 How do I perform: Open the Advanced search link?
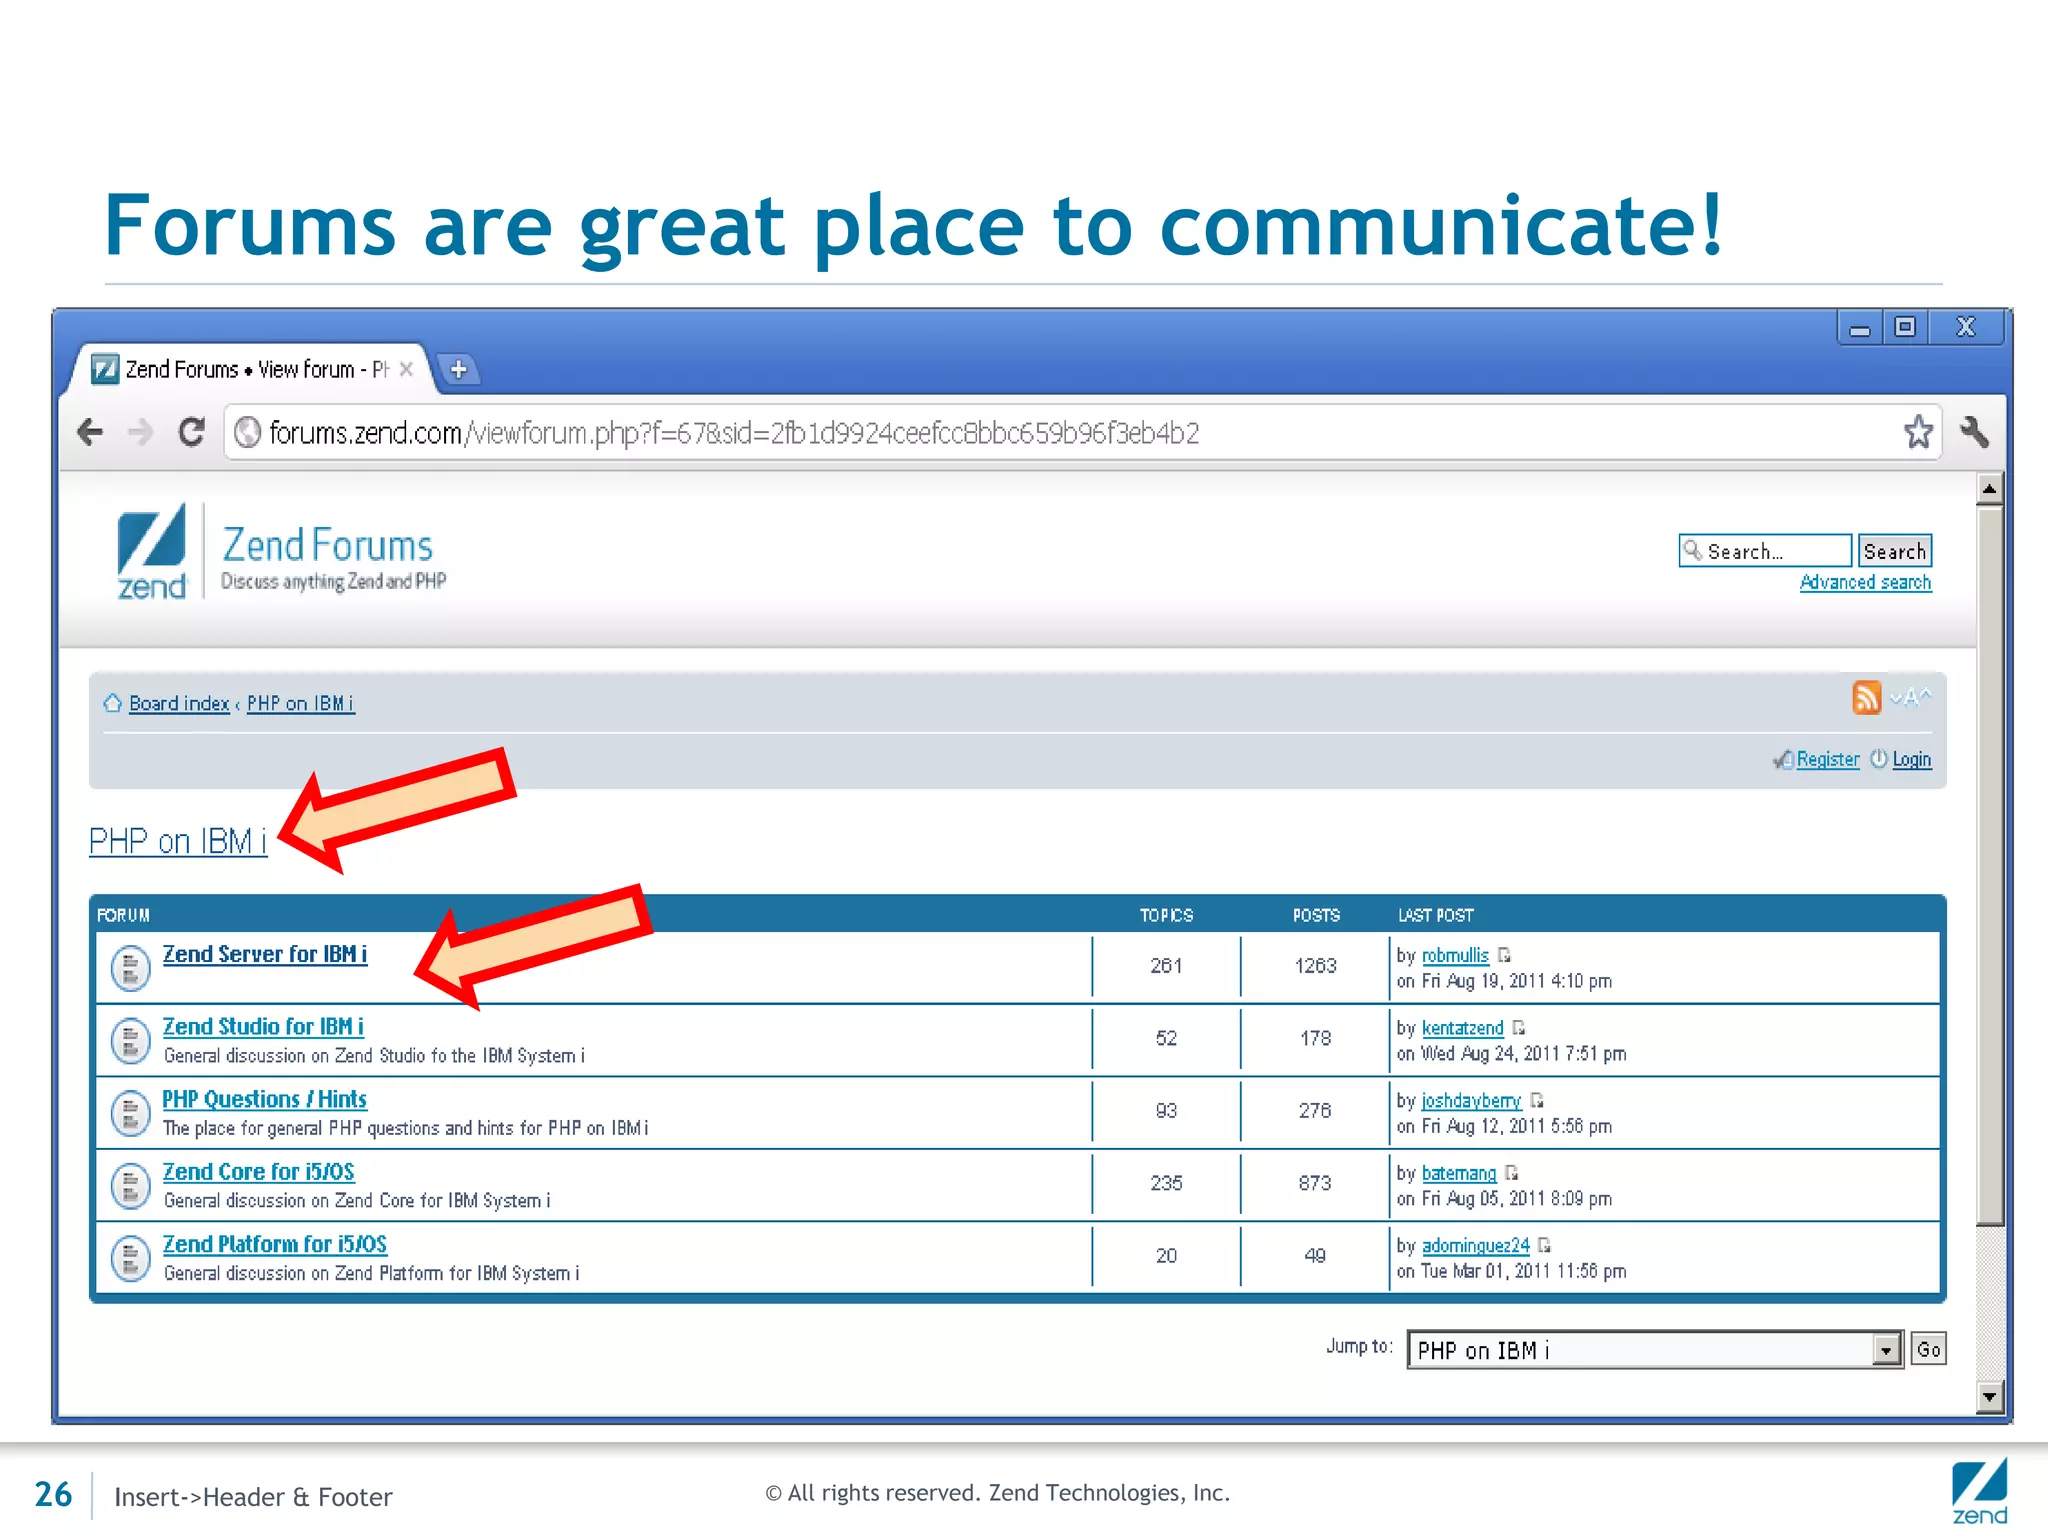point(1865,582)
